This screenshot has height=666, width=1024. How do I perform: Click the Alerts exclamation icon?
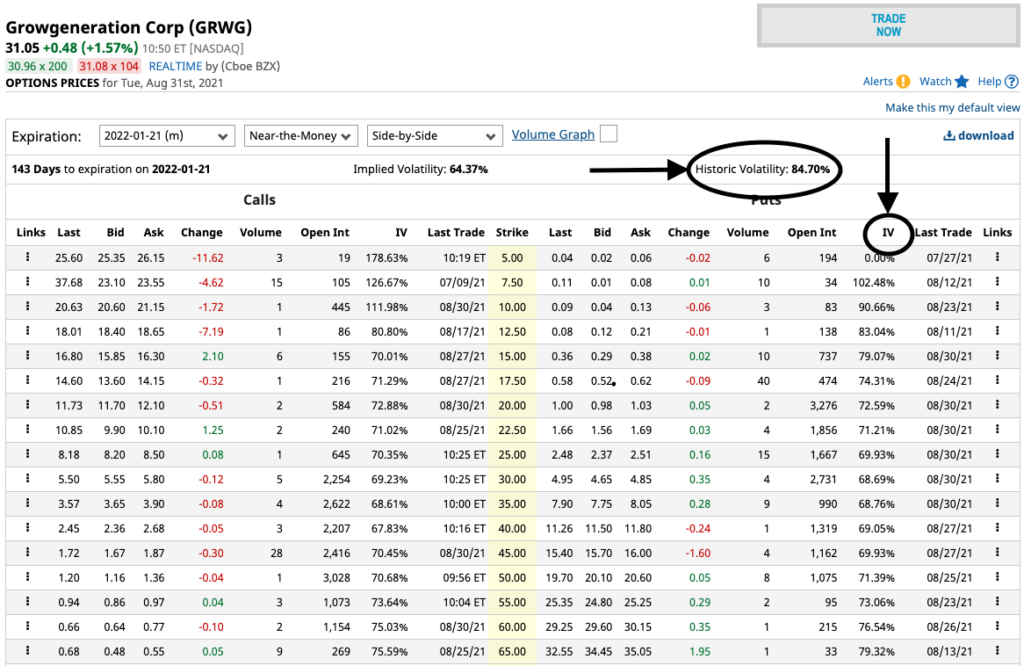click(x=903, y=82)
